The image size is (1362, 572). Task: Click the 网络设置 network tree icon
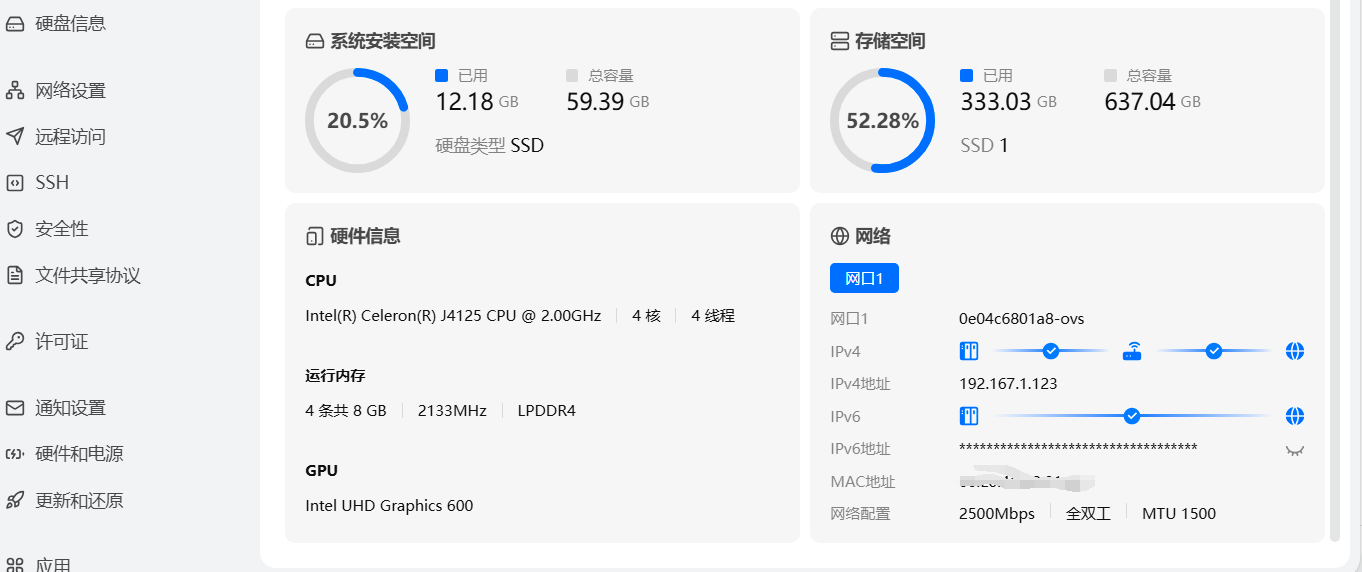click(x=15, y=91)
